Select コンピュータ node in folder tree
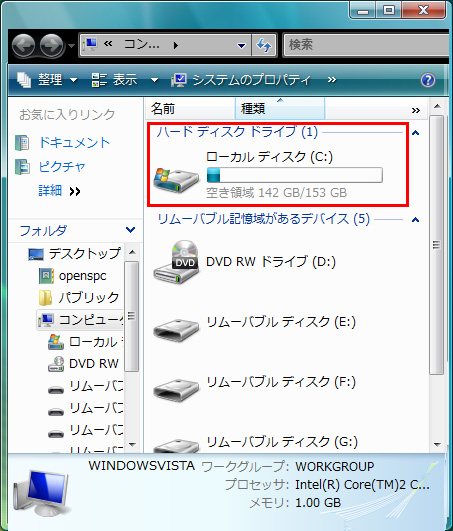This screenshot has width=453, height=531. [90, 320]
